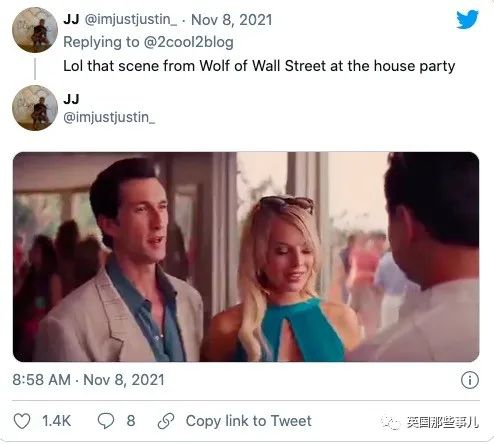Open the Wolf of Wall Street video thumbnail
Image resolution: width=494 pixels, height=444 pixels.
[246, 257]
